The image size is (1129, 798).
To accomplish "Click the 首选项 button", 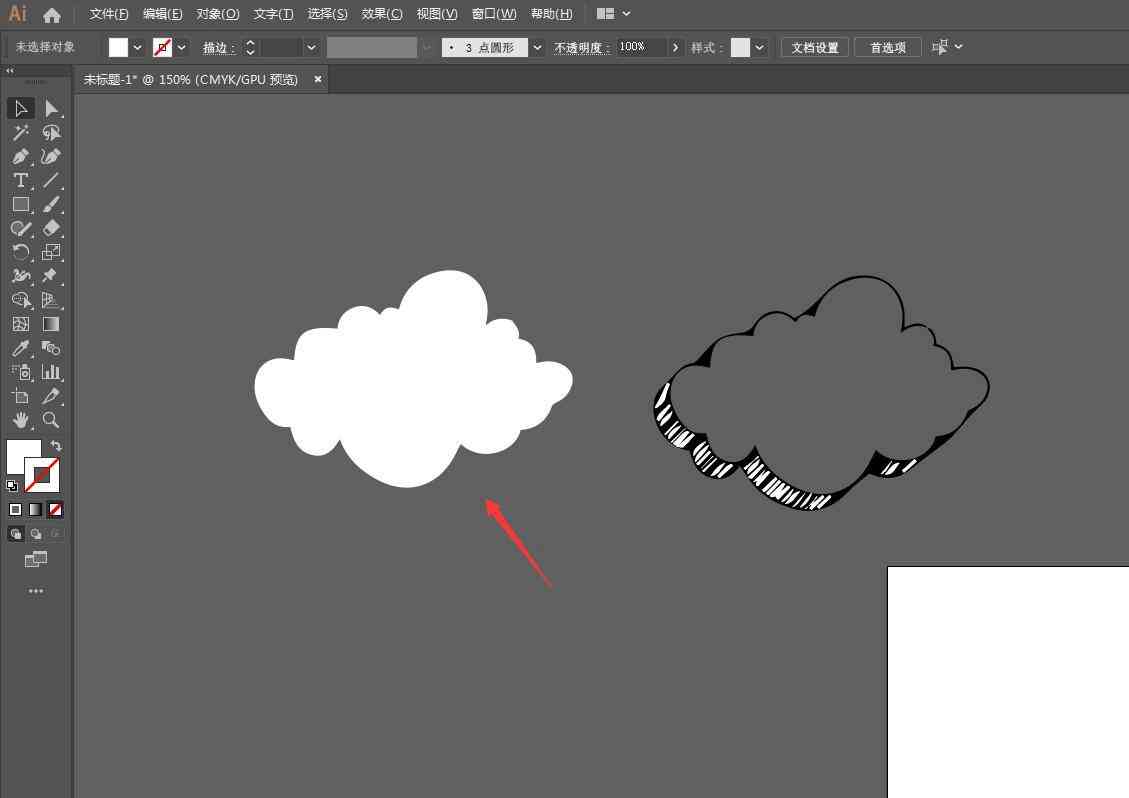I will click(888, 48).
